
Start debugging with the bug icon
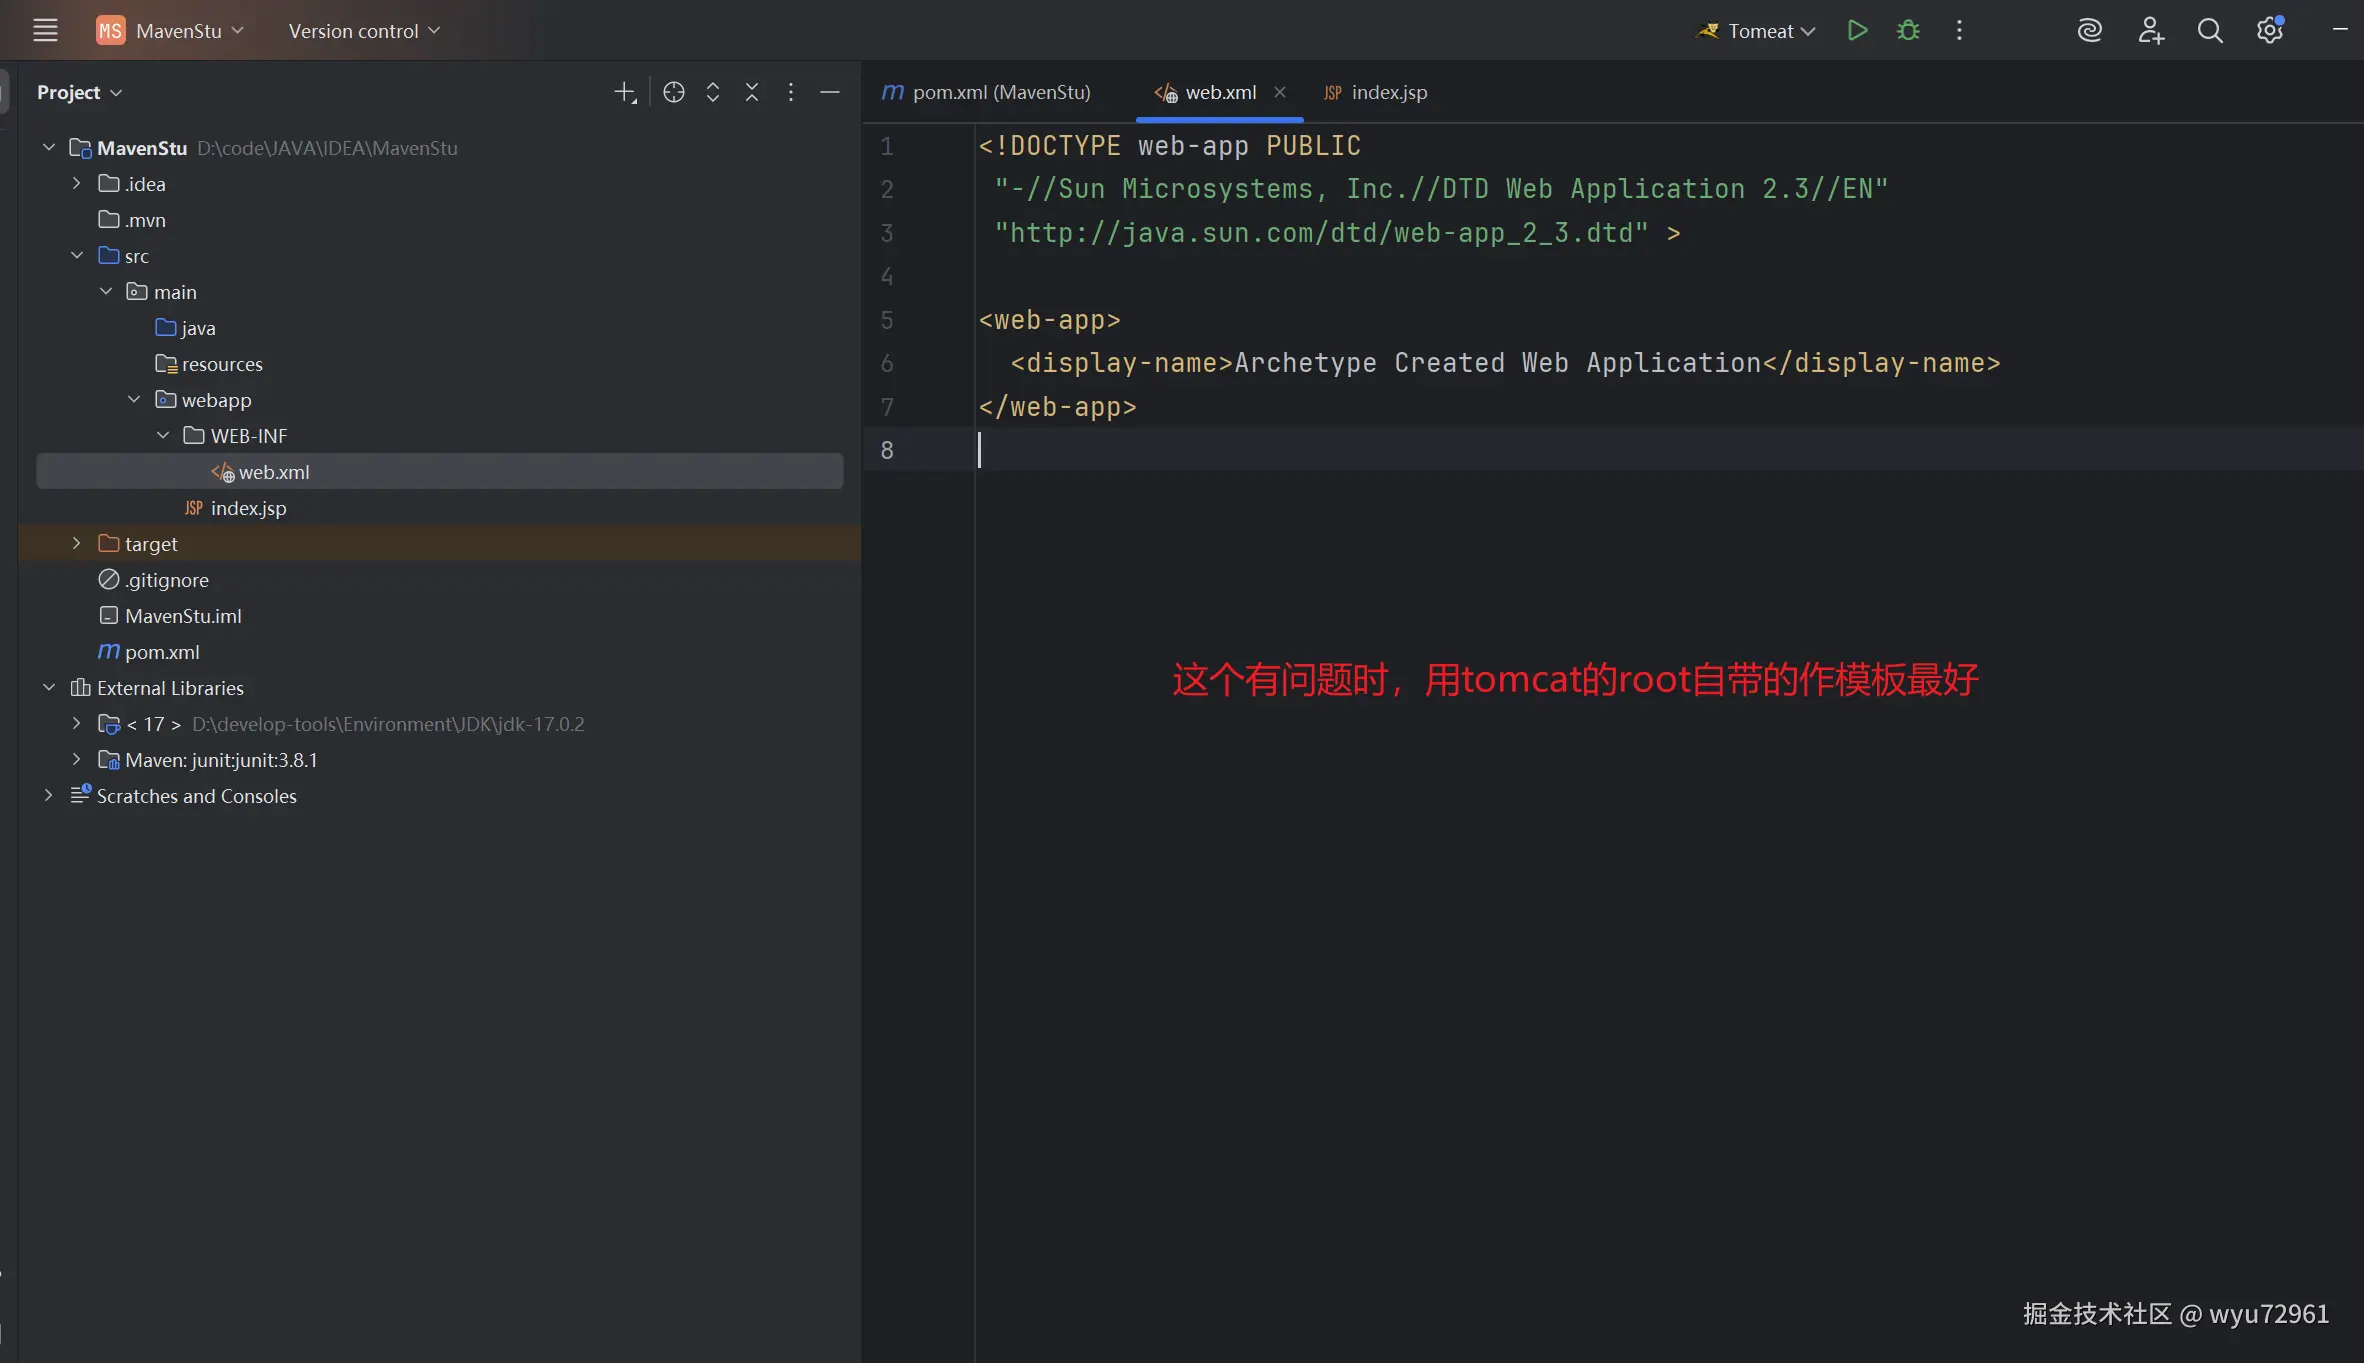point(1908,31)
